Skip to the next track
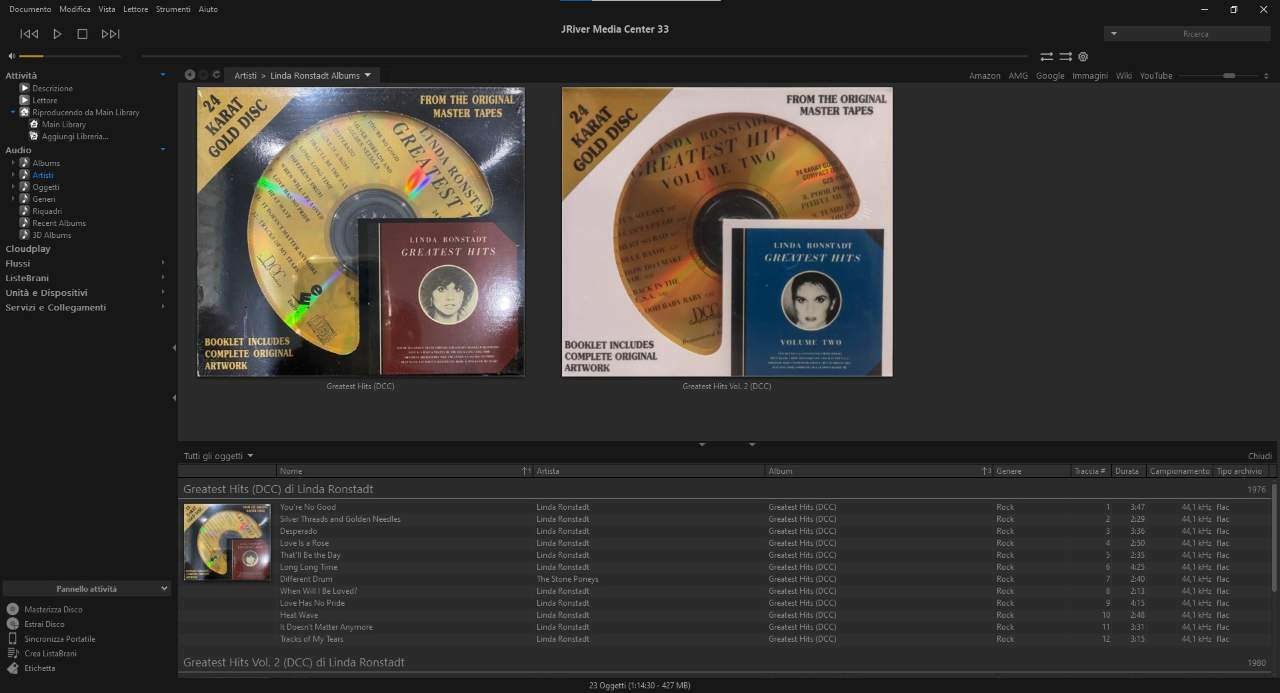The image size is (1280, 693). point(110,34)
